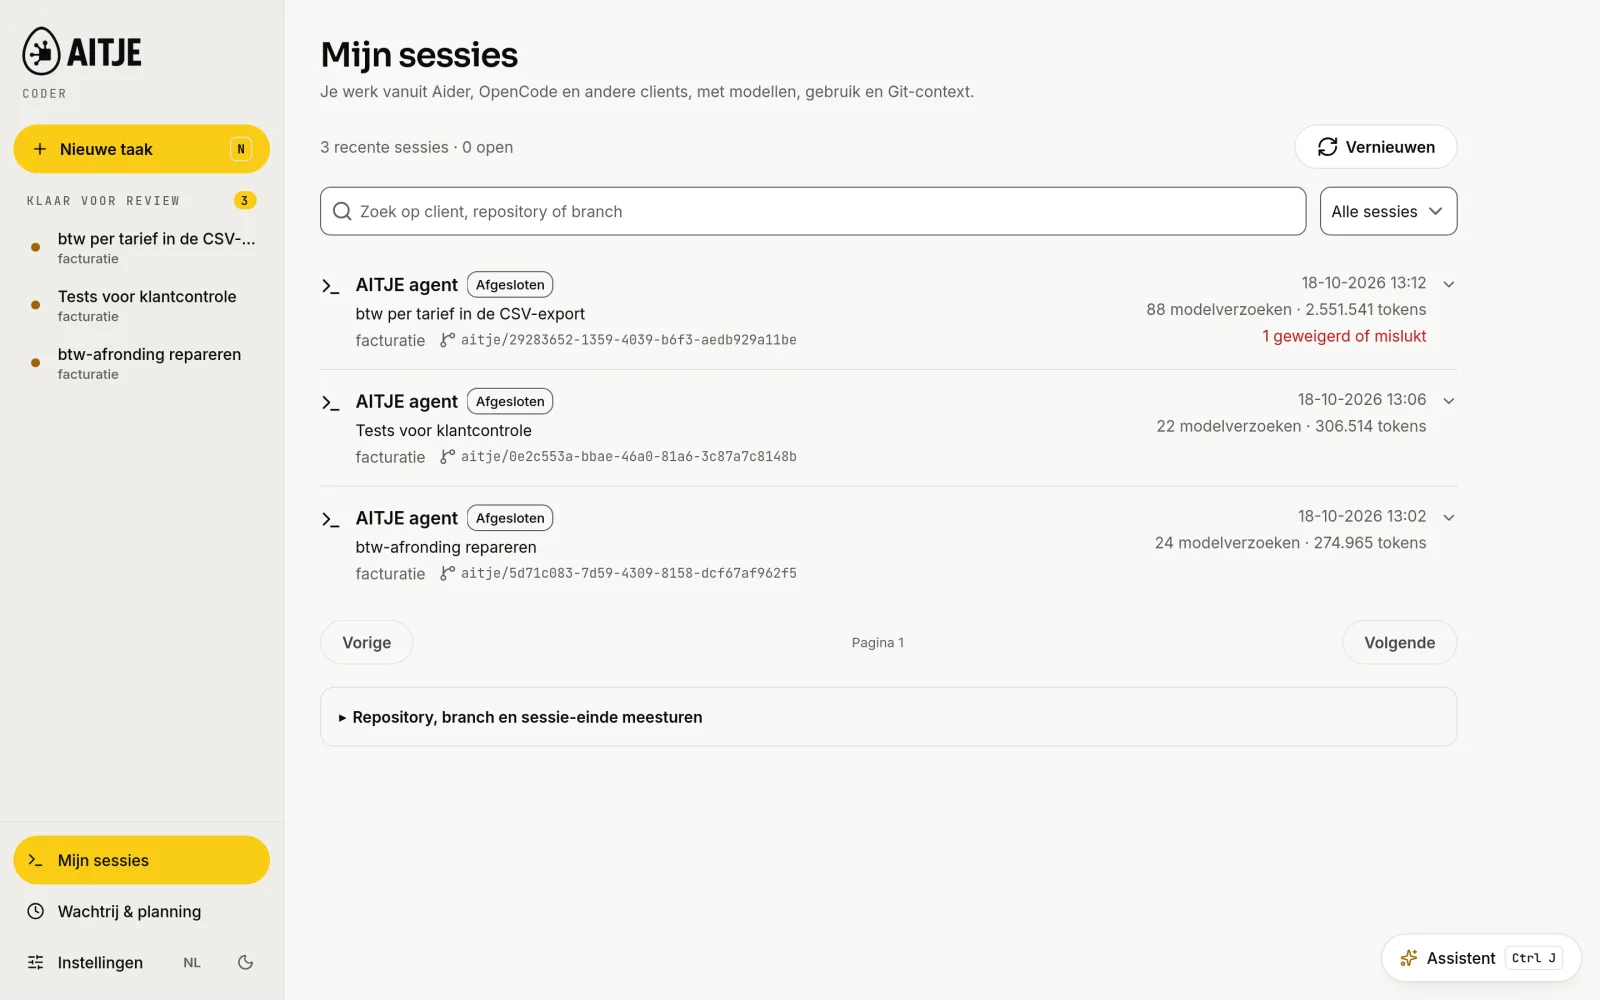The image size is (1600, 1000).
Task: Go to Vorige page
Action: click(x=366, y=642)
